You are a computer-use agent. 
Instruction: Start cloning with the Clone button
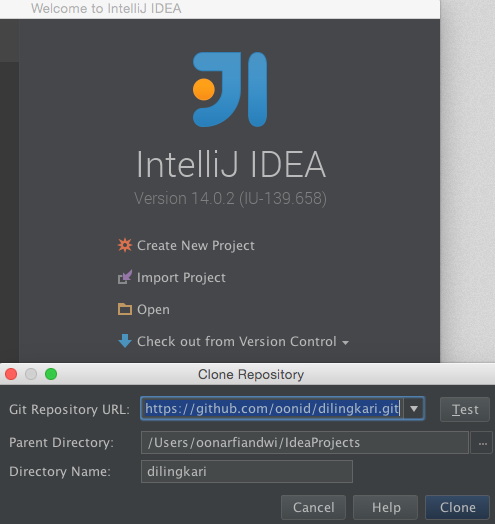[x=458, y=507]
